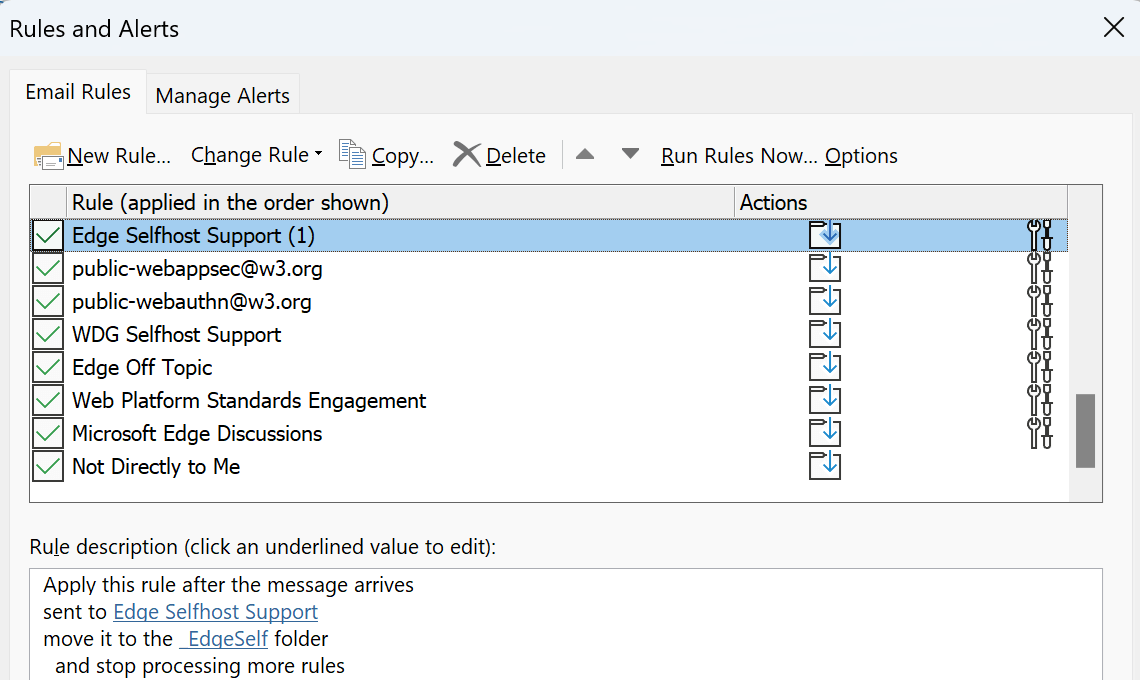Click move-to-folder icon for public-webappsec@w3.org

coord(825,268)
